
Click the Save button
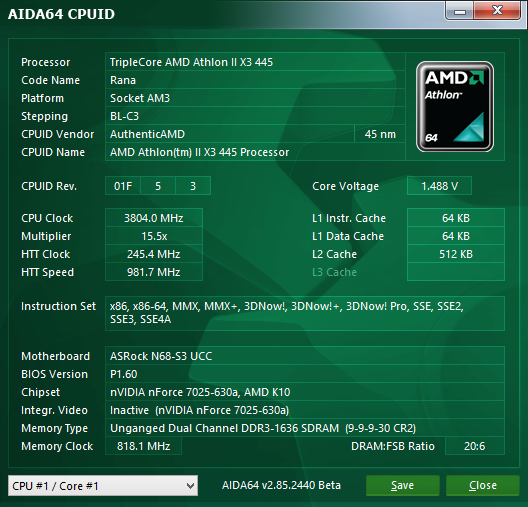tap(402, 485)
